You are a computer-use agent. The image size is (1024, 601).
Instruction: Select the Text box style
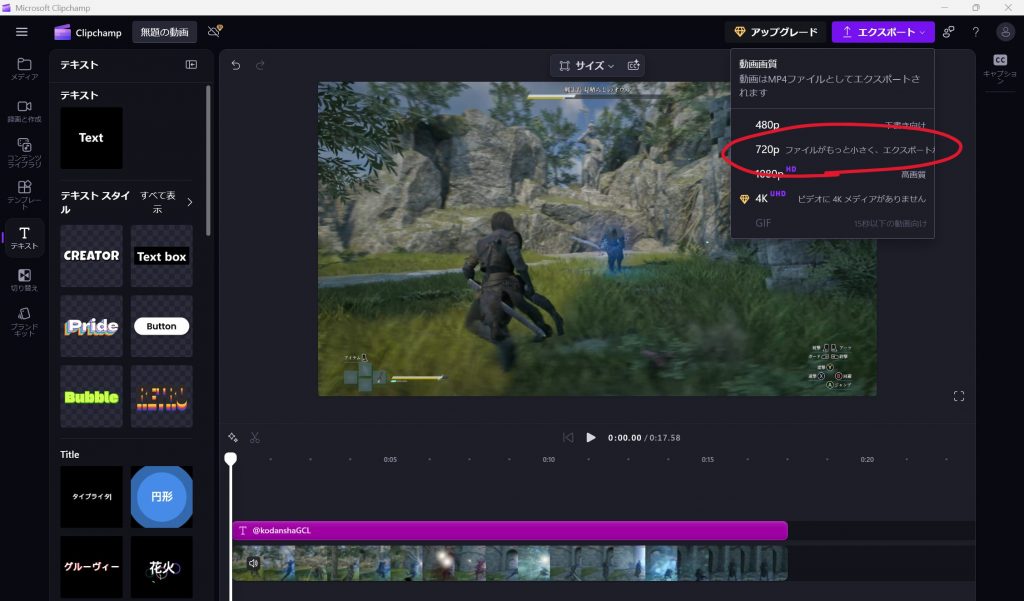point(162,256)
